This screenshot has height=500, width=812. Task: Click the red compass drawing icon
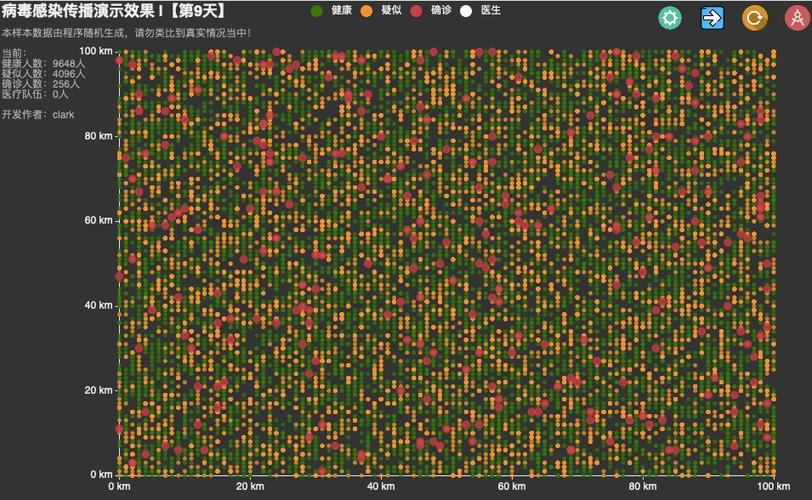(798, 18)
